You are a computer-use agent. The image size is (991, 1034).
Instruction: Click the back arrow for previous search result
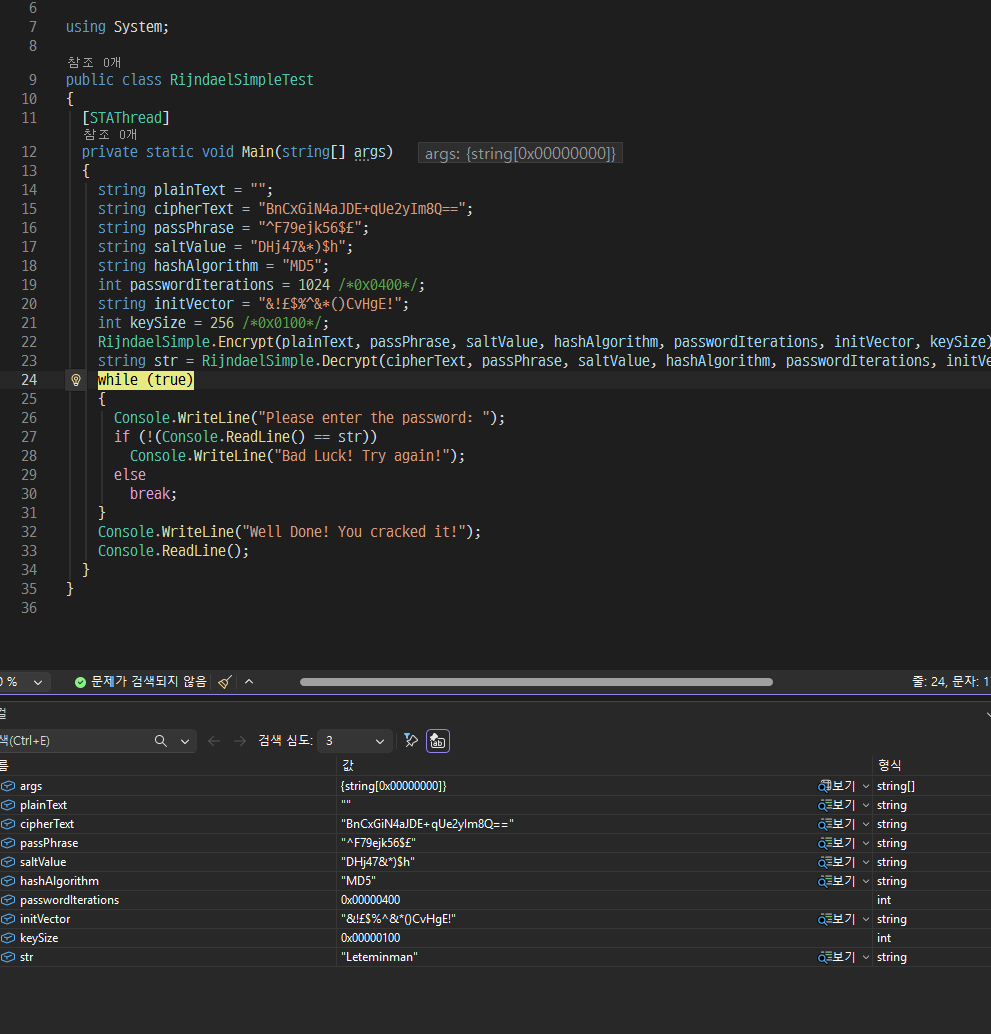click(x=214, y=741)
